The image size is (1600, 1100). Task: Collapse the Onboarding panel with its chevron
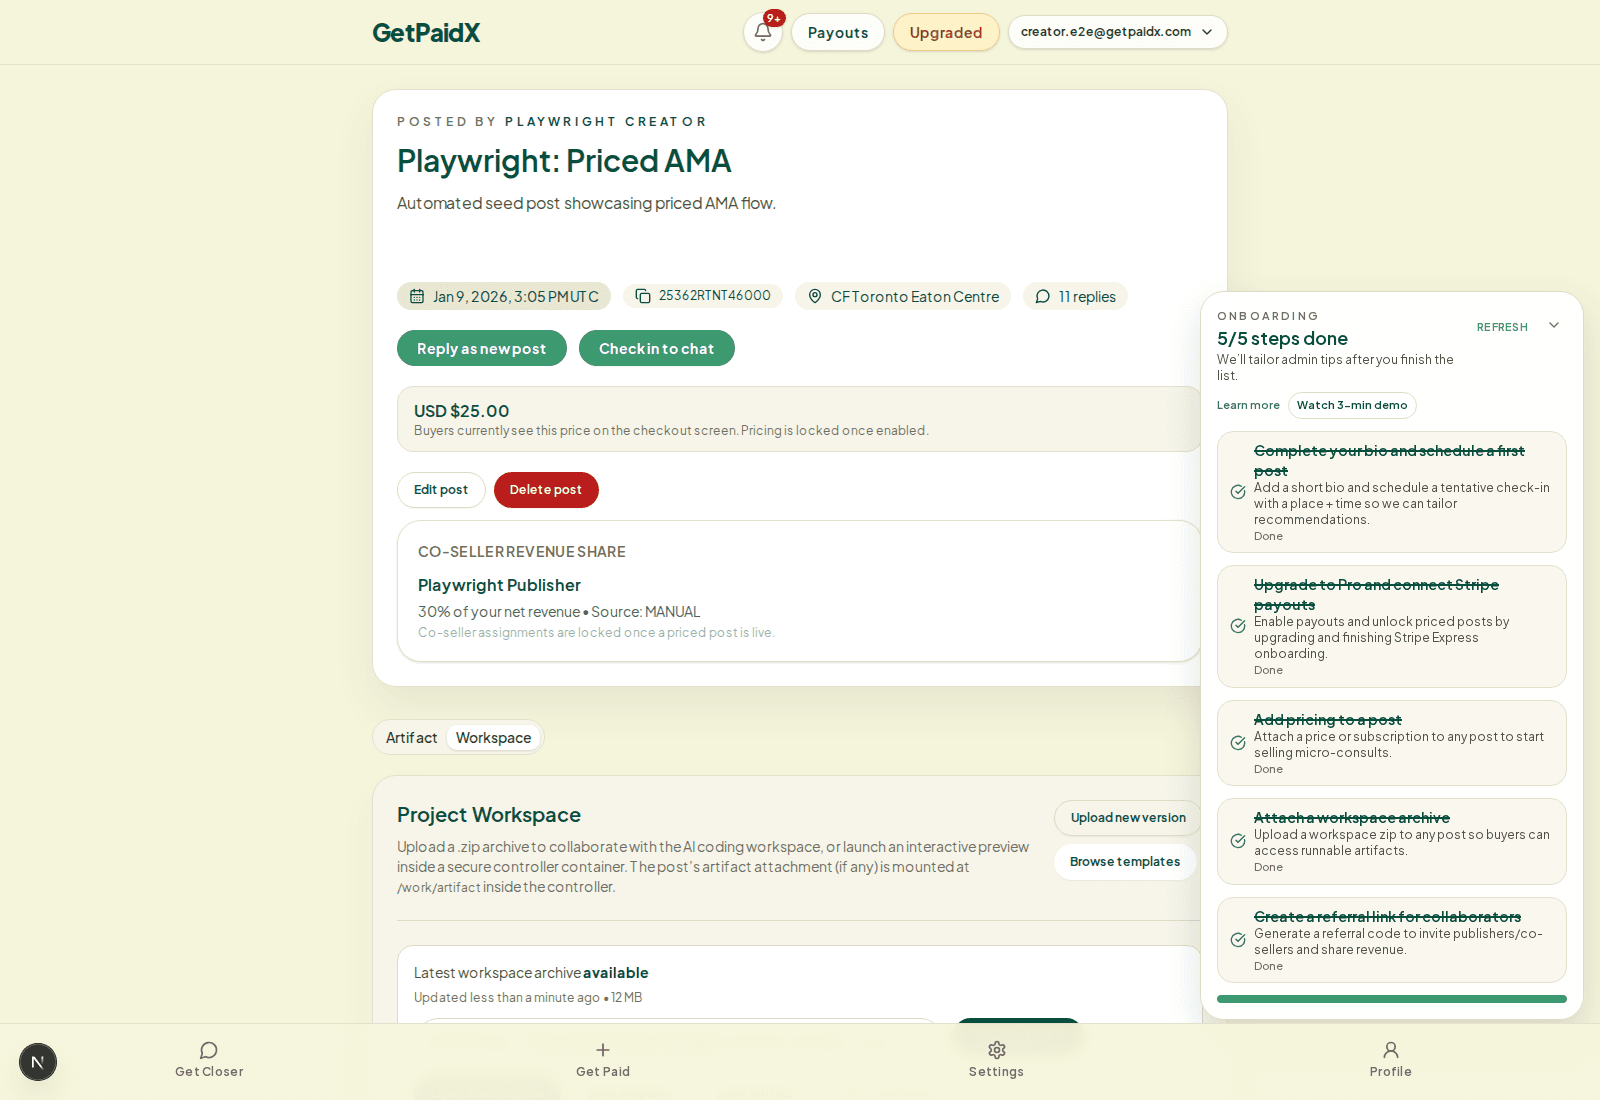1553,325
